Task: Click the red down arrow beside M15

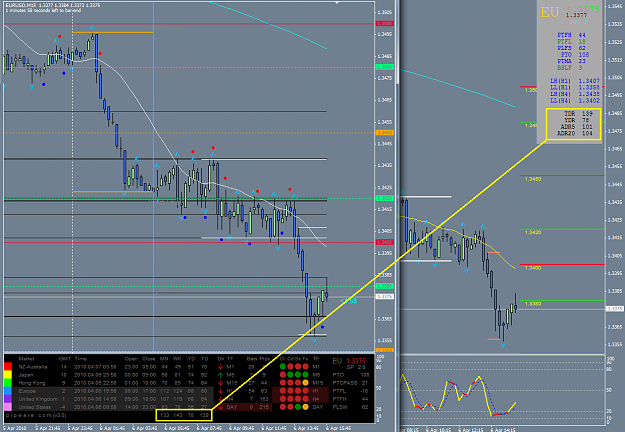Action: [220, 383]
